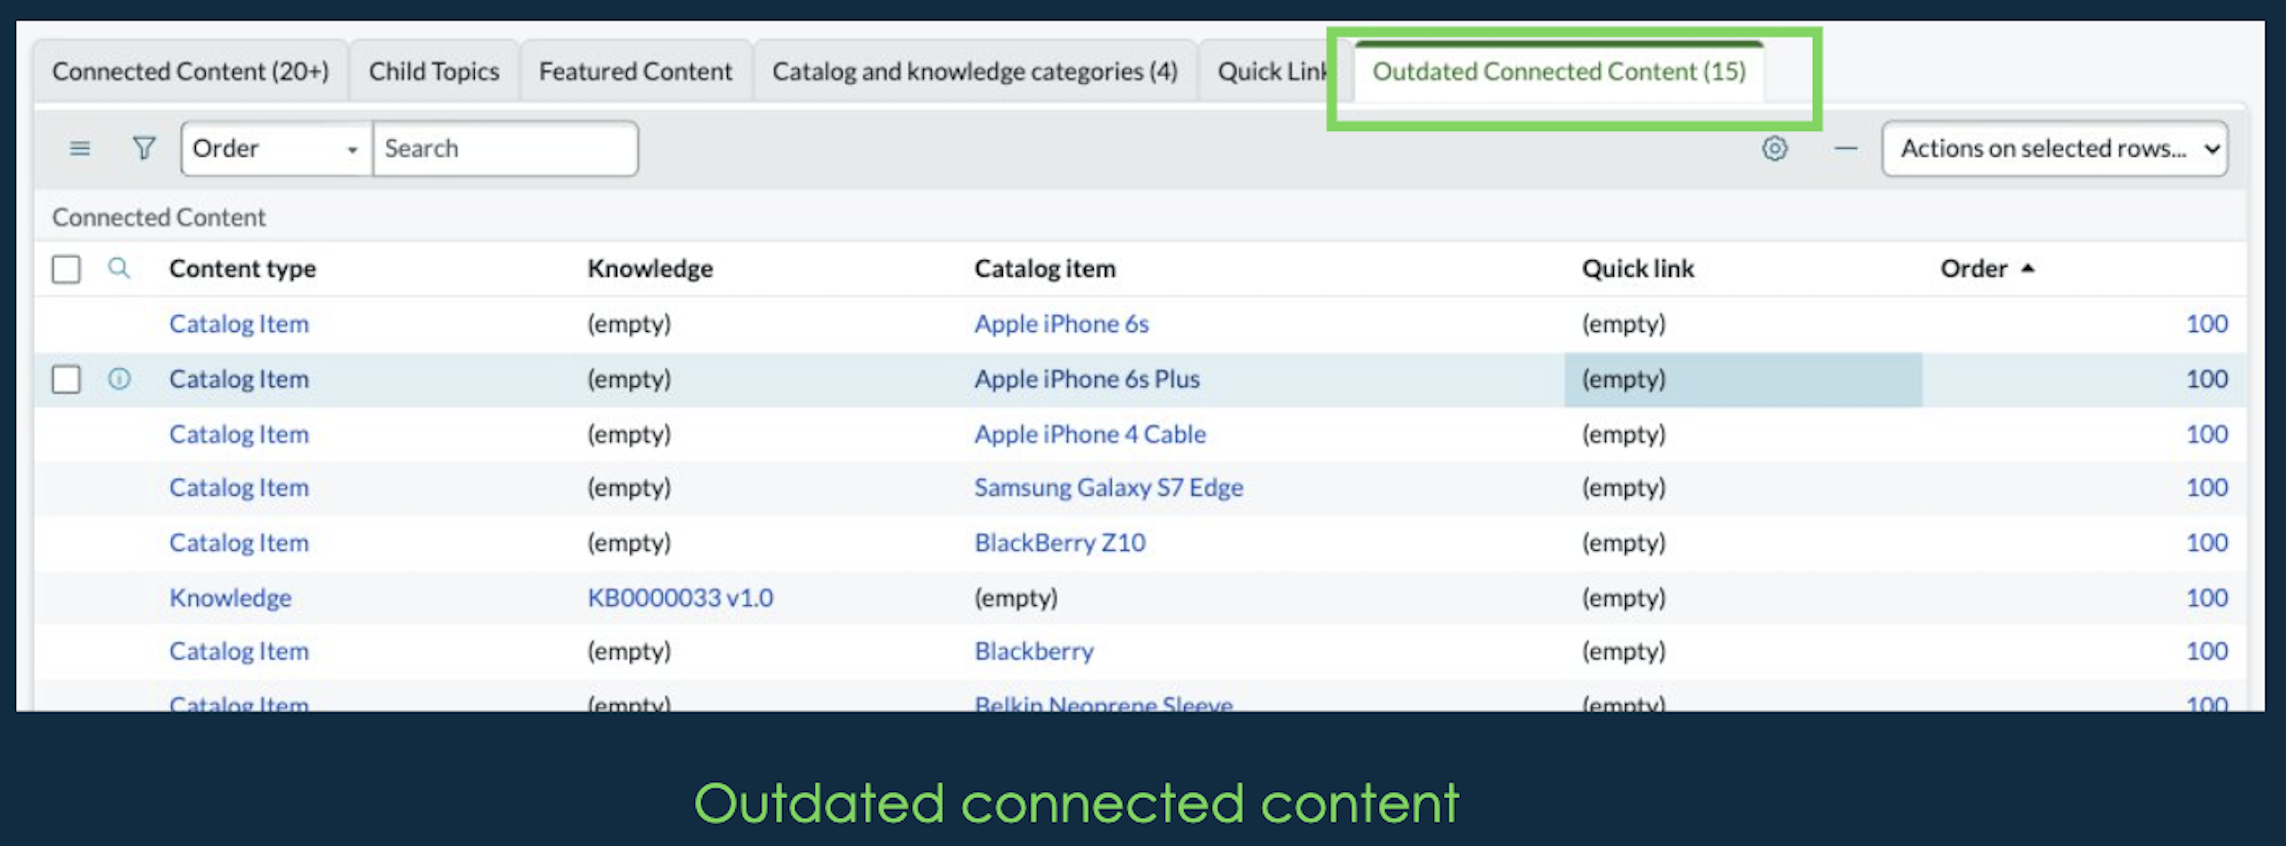This screenshot has width=2286, height=846.
Task: Open list personalization gear icon
Action: (x=1775, y=149)
